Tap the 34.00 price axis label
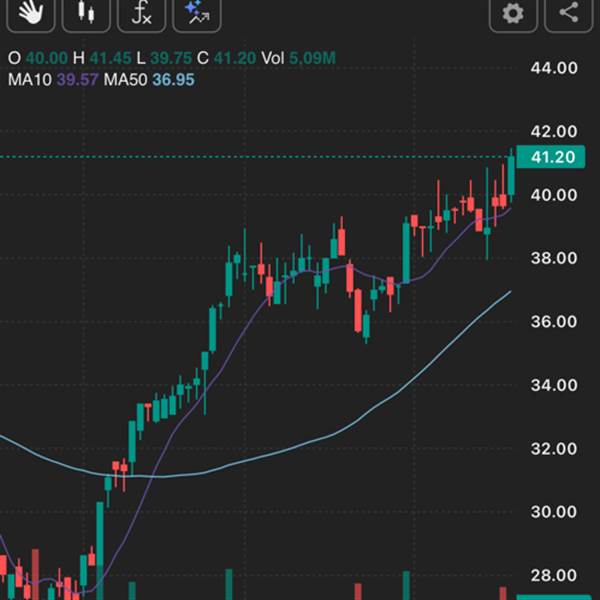This screenshot has height=600, width=600. point(554,385)
